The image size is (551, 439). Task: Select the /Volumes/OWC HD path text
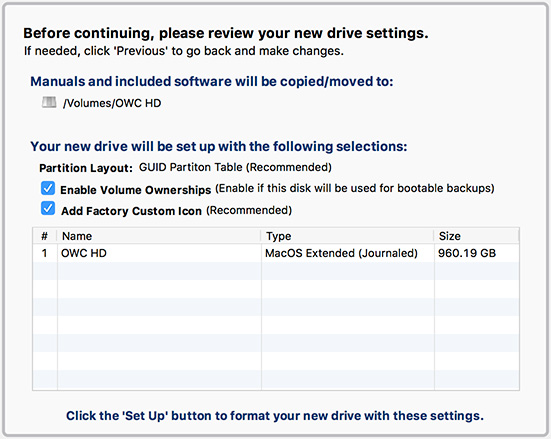112,103
